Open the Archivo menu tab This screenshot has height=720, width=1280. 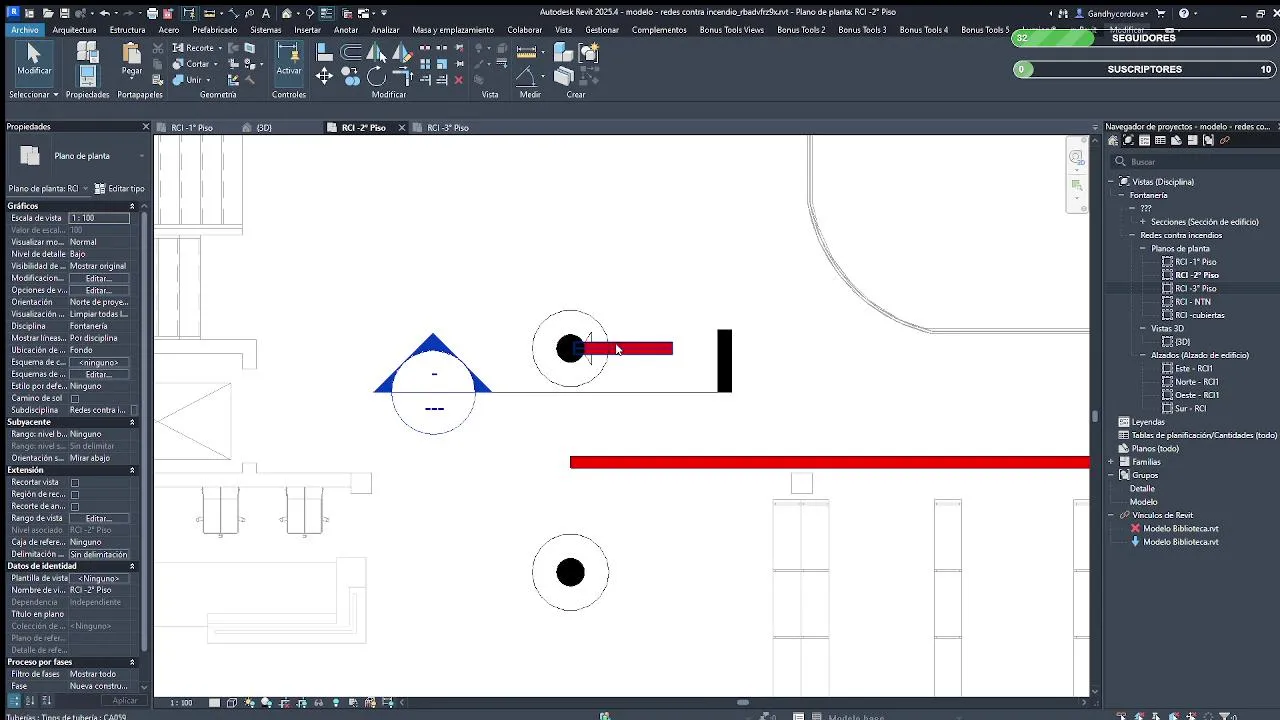pos(24,30)
